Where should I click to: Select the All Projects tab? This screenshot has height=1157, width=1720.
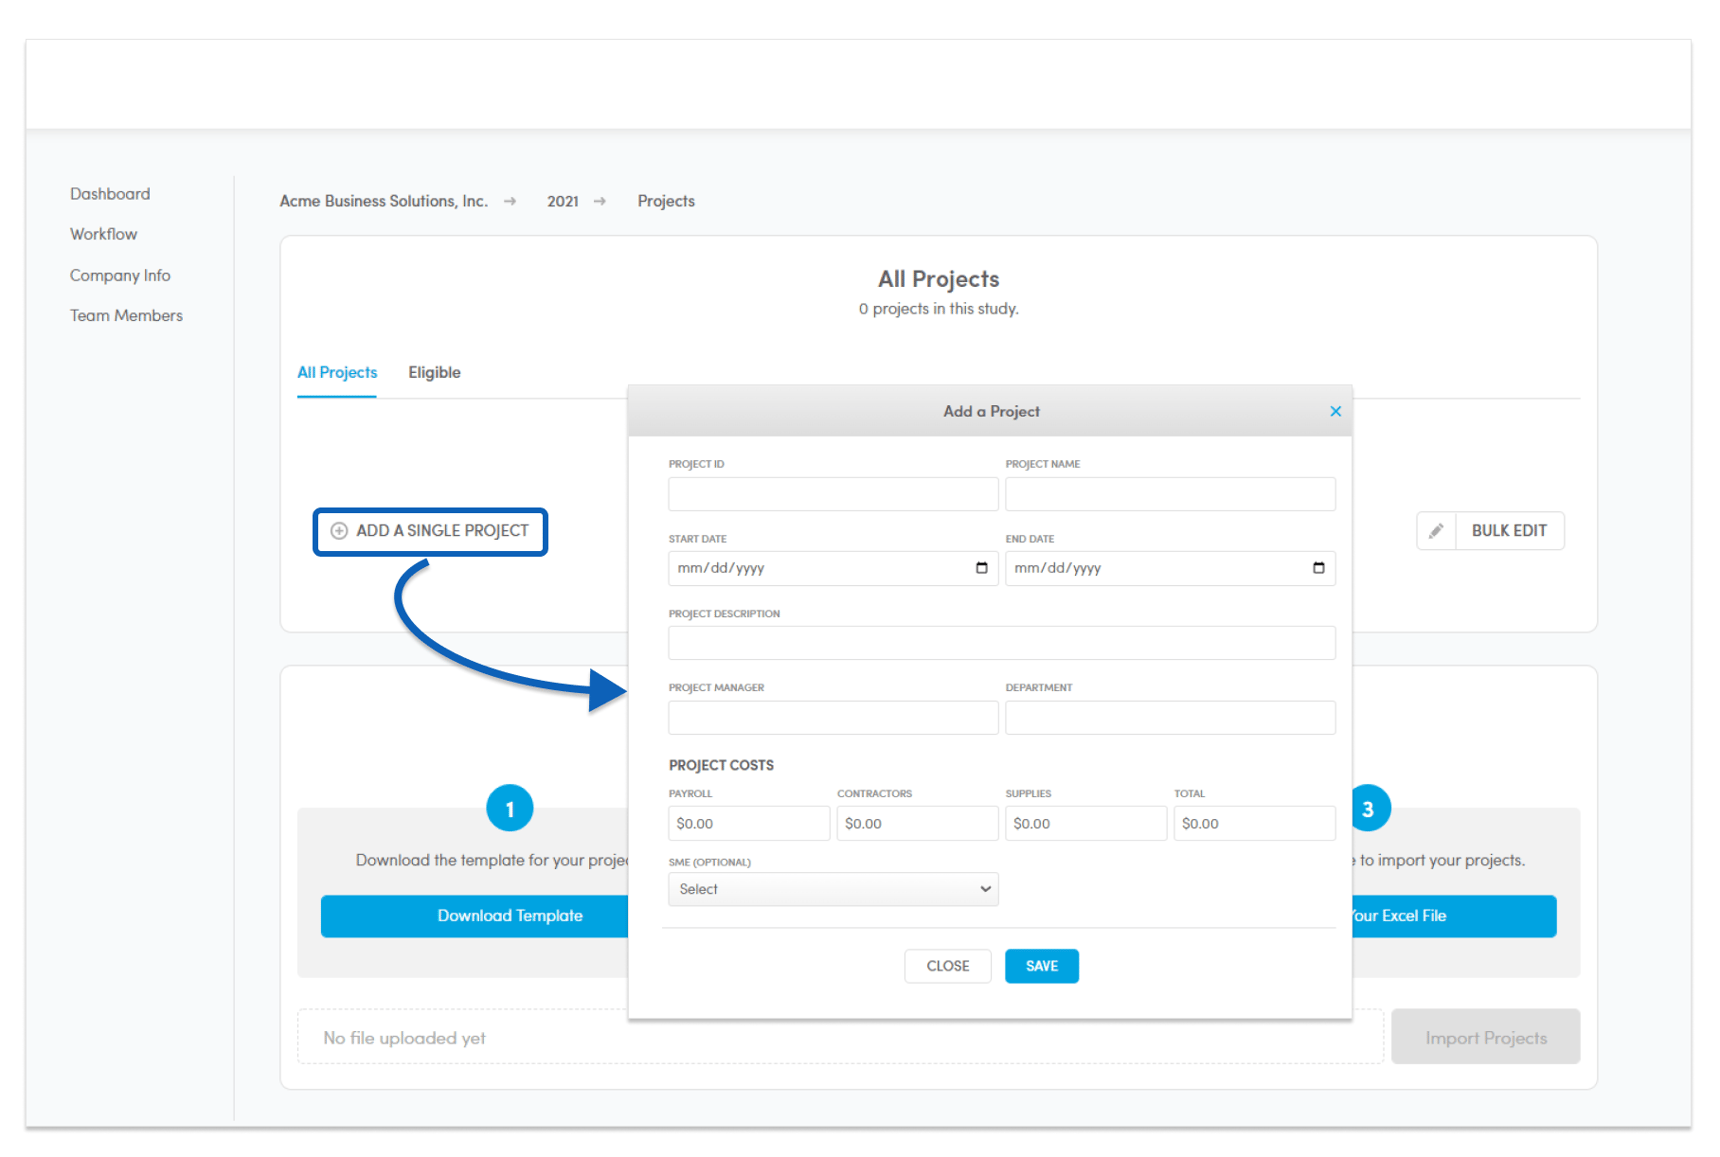point(337,372)
